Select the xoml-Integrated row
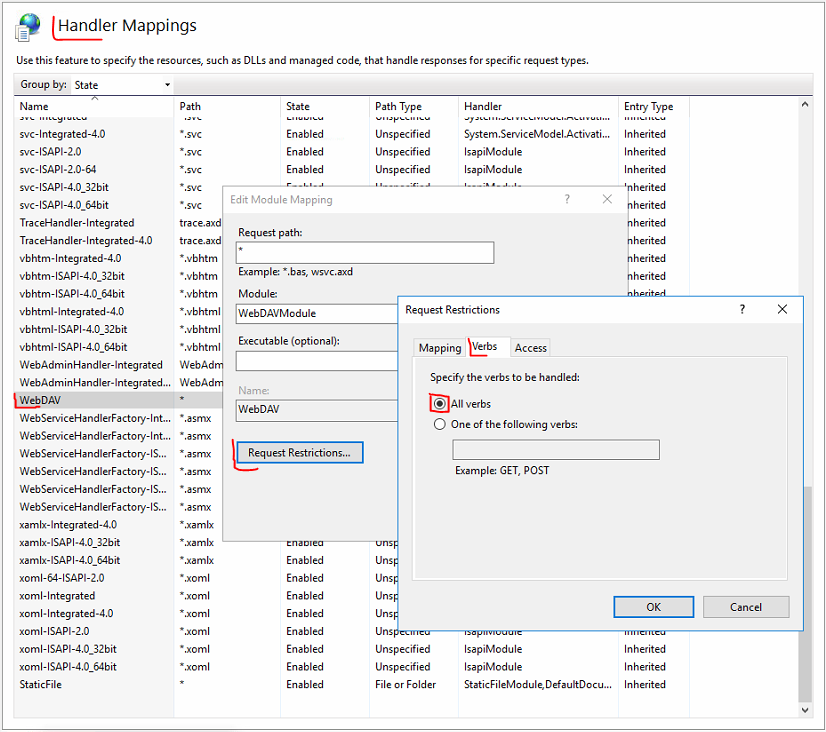Viewport: 826px width, 732px height. pos(57,596)
